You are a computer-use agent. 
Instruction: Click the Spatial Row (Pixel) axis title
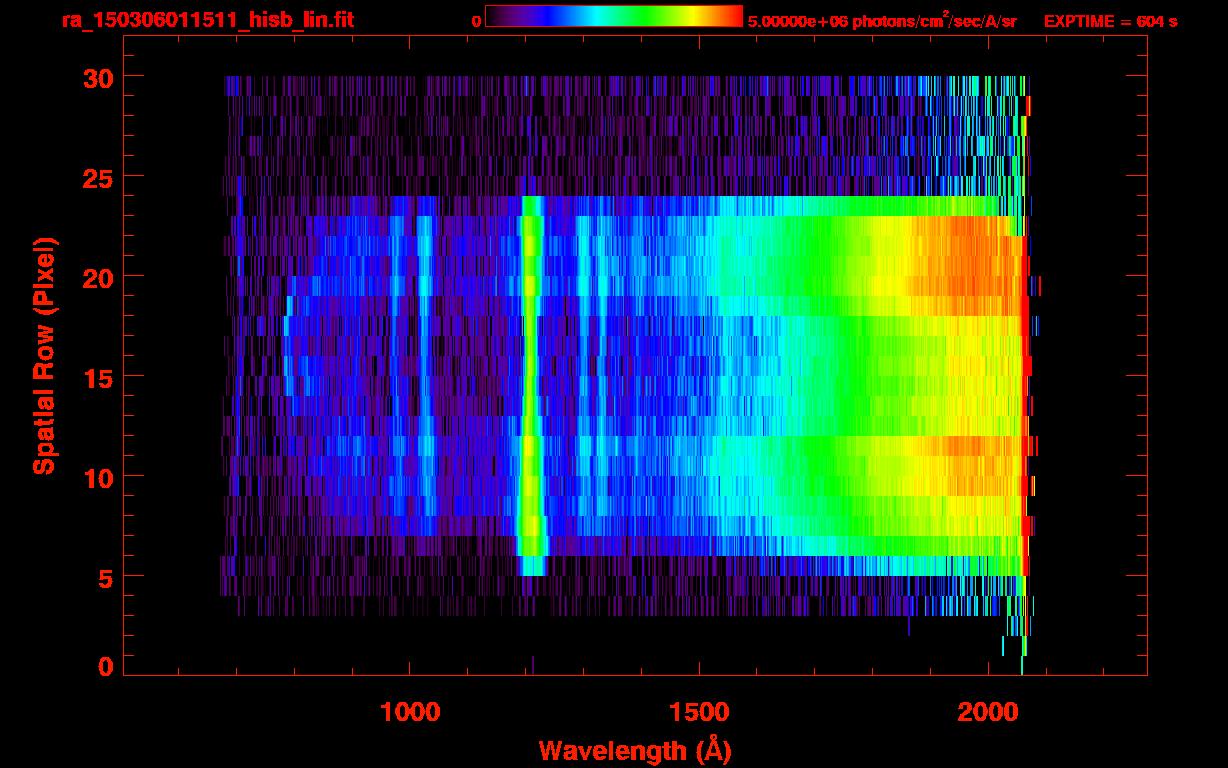(x=44, y=355)
